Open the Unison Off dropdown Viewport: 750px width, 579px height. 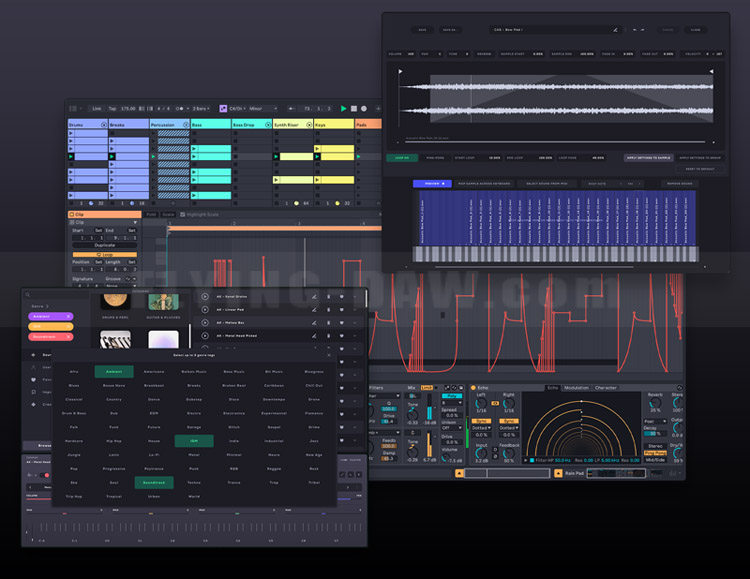click(452, 428)
